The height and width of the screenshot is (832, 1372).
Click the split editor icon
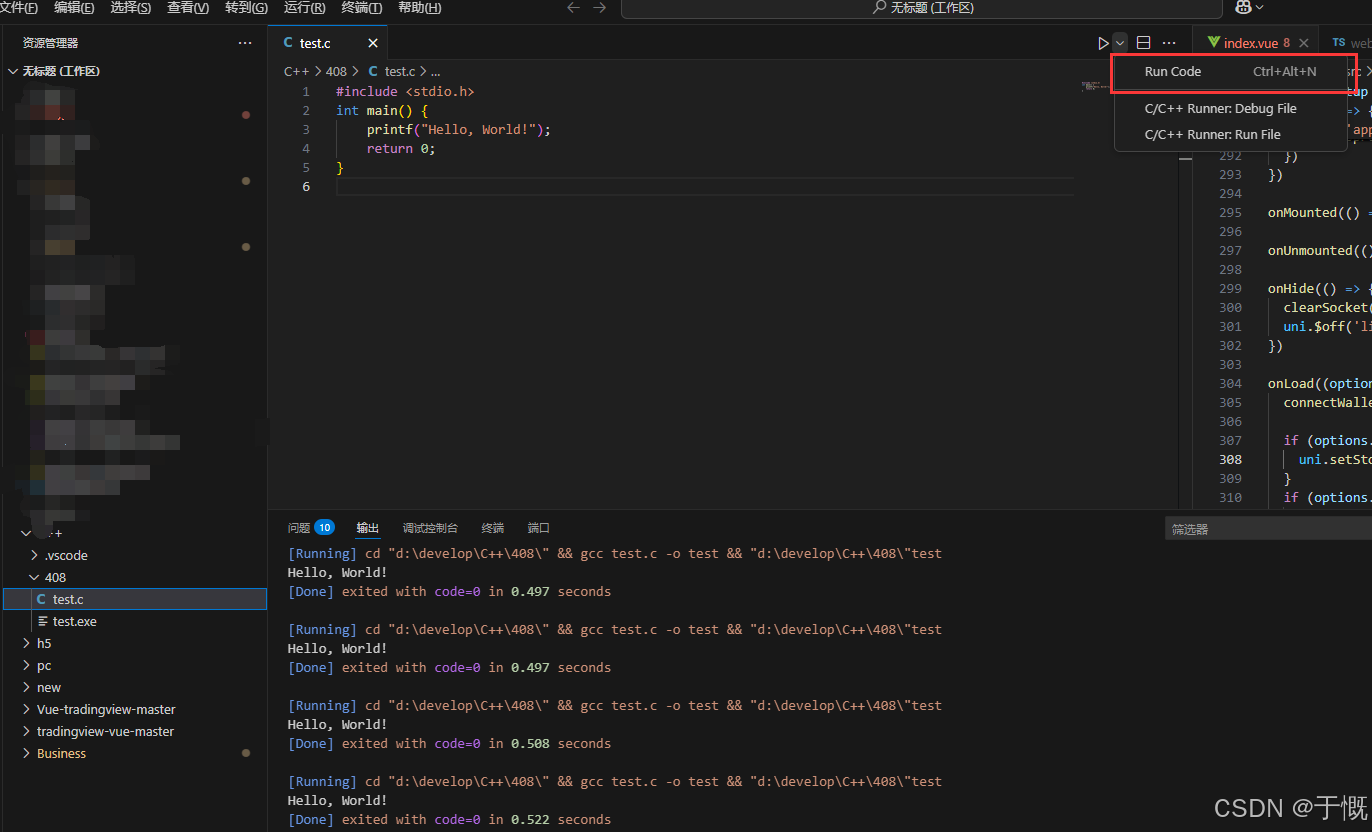point(1144,43)
